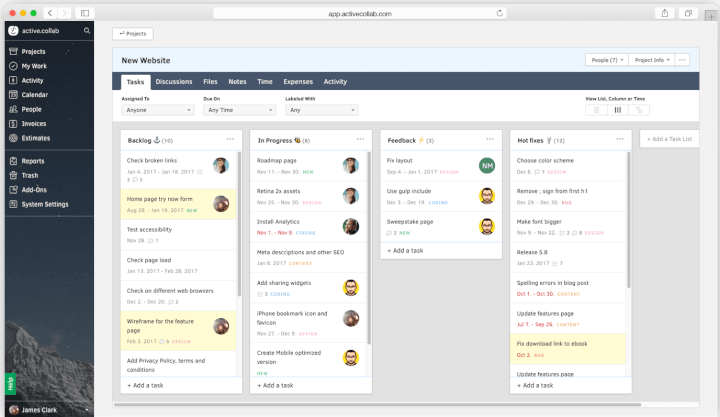This screenshot has width=720, height=417.
Task: Click the Estimates sidebar icon
Action: point(13,138)
